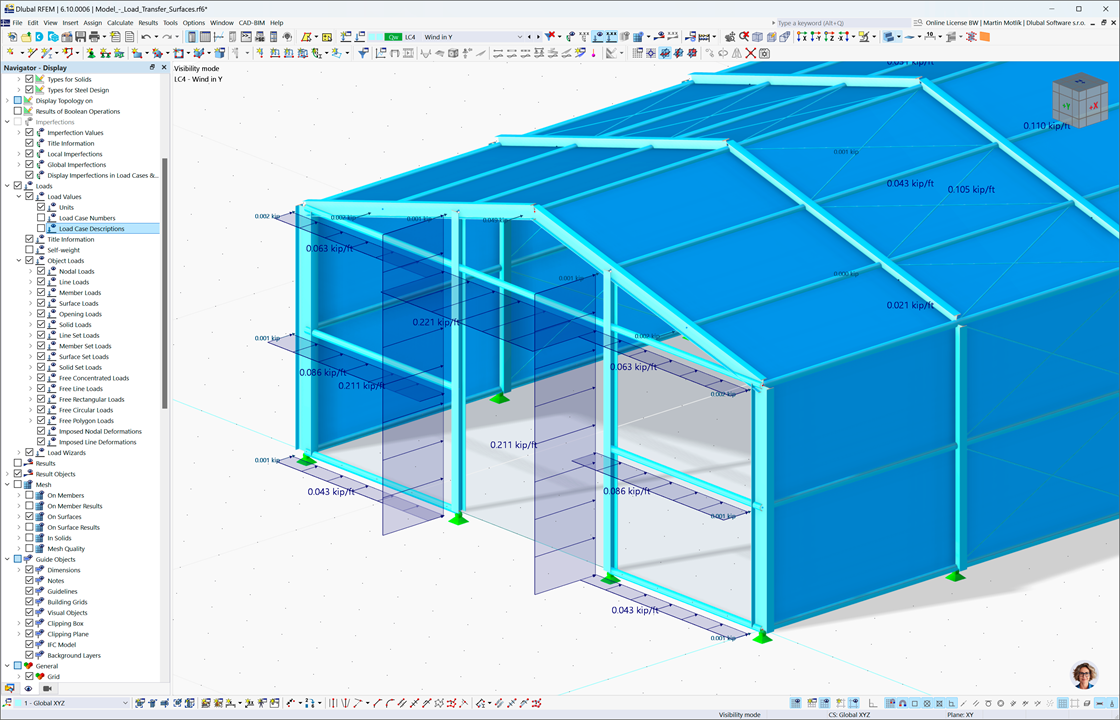Open a model using the Open file icon

[26, 37]
